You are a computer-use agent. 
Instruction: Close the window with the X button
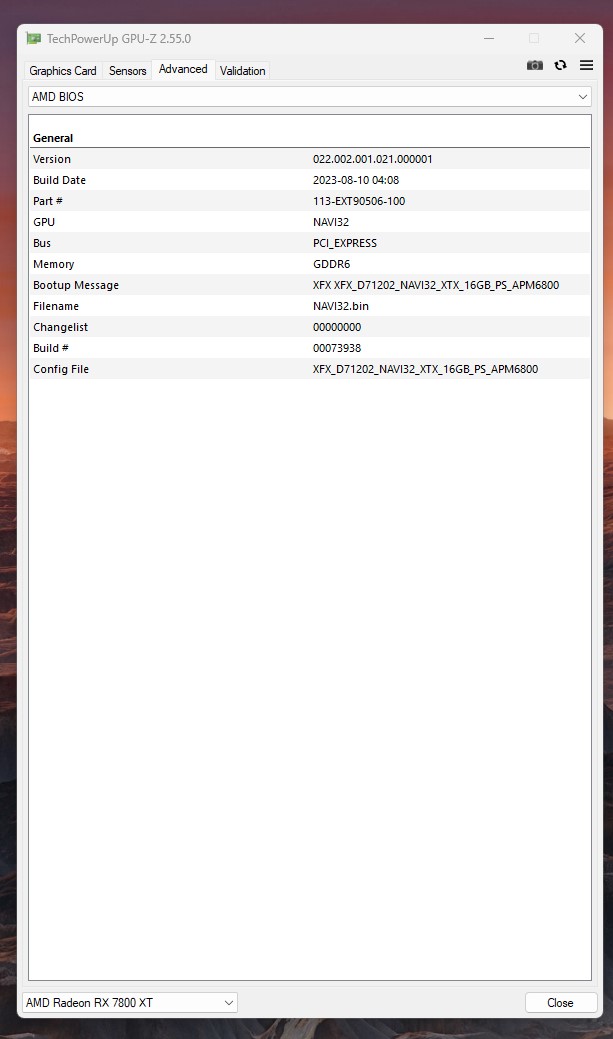coord(580,38)
